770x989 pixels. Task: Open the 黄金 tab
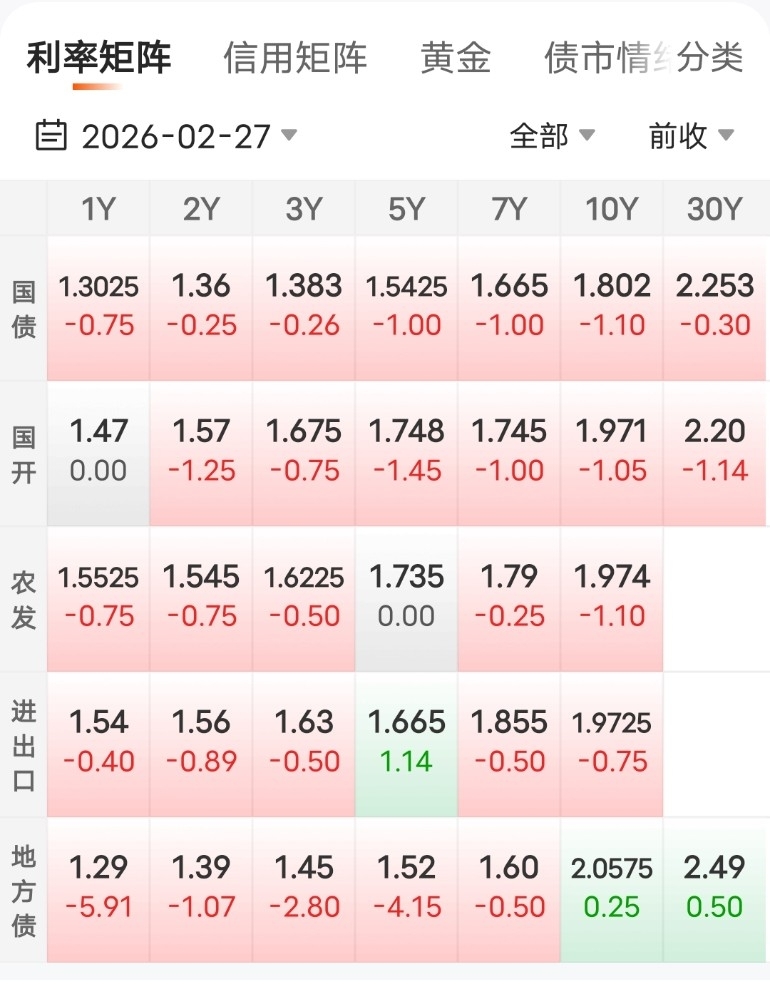(x=455, y=58)
